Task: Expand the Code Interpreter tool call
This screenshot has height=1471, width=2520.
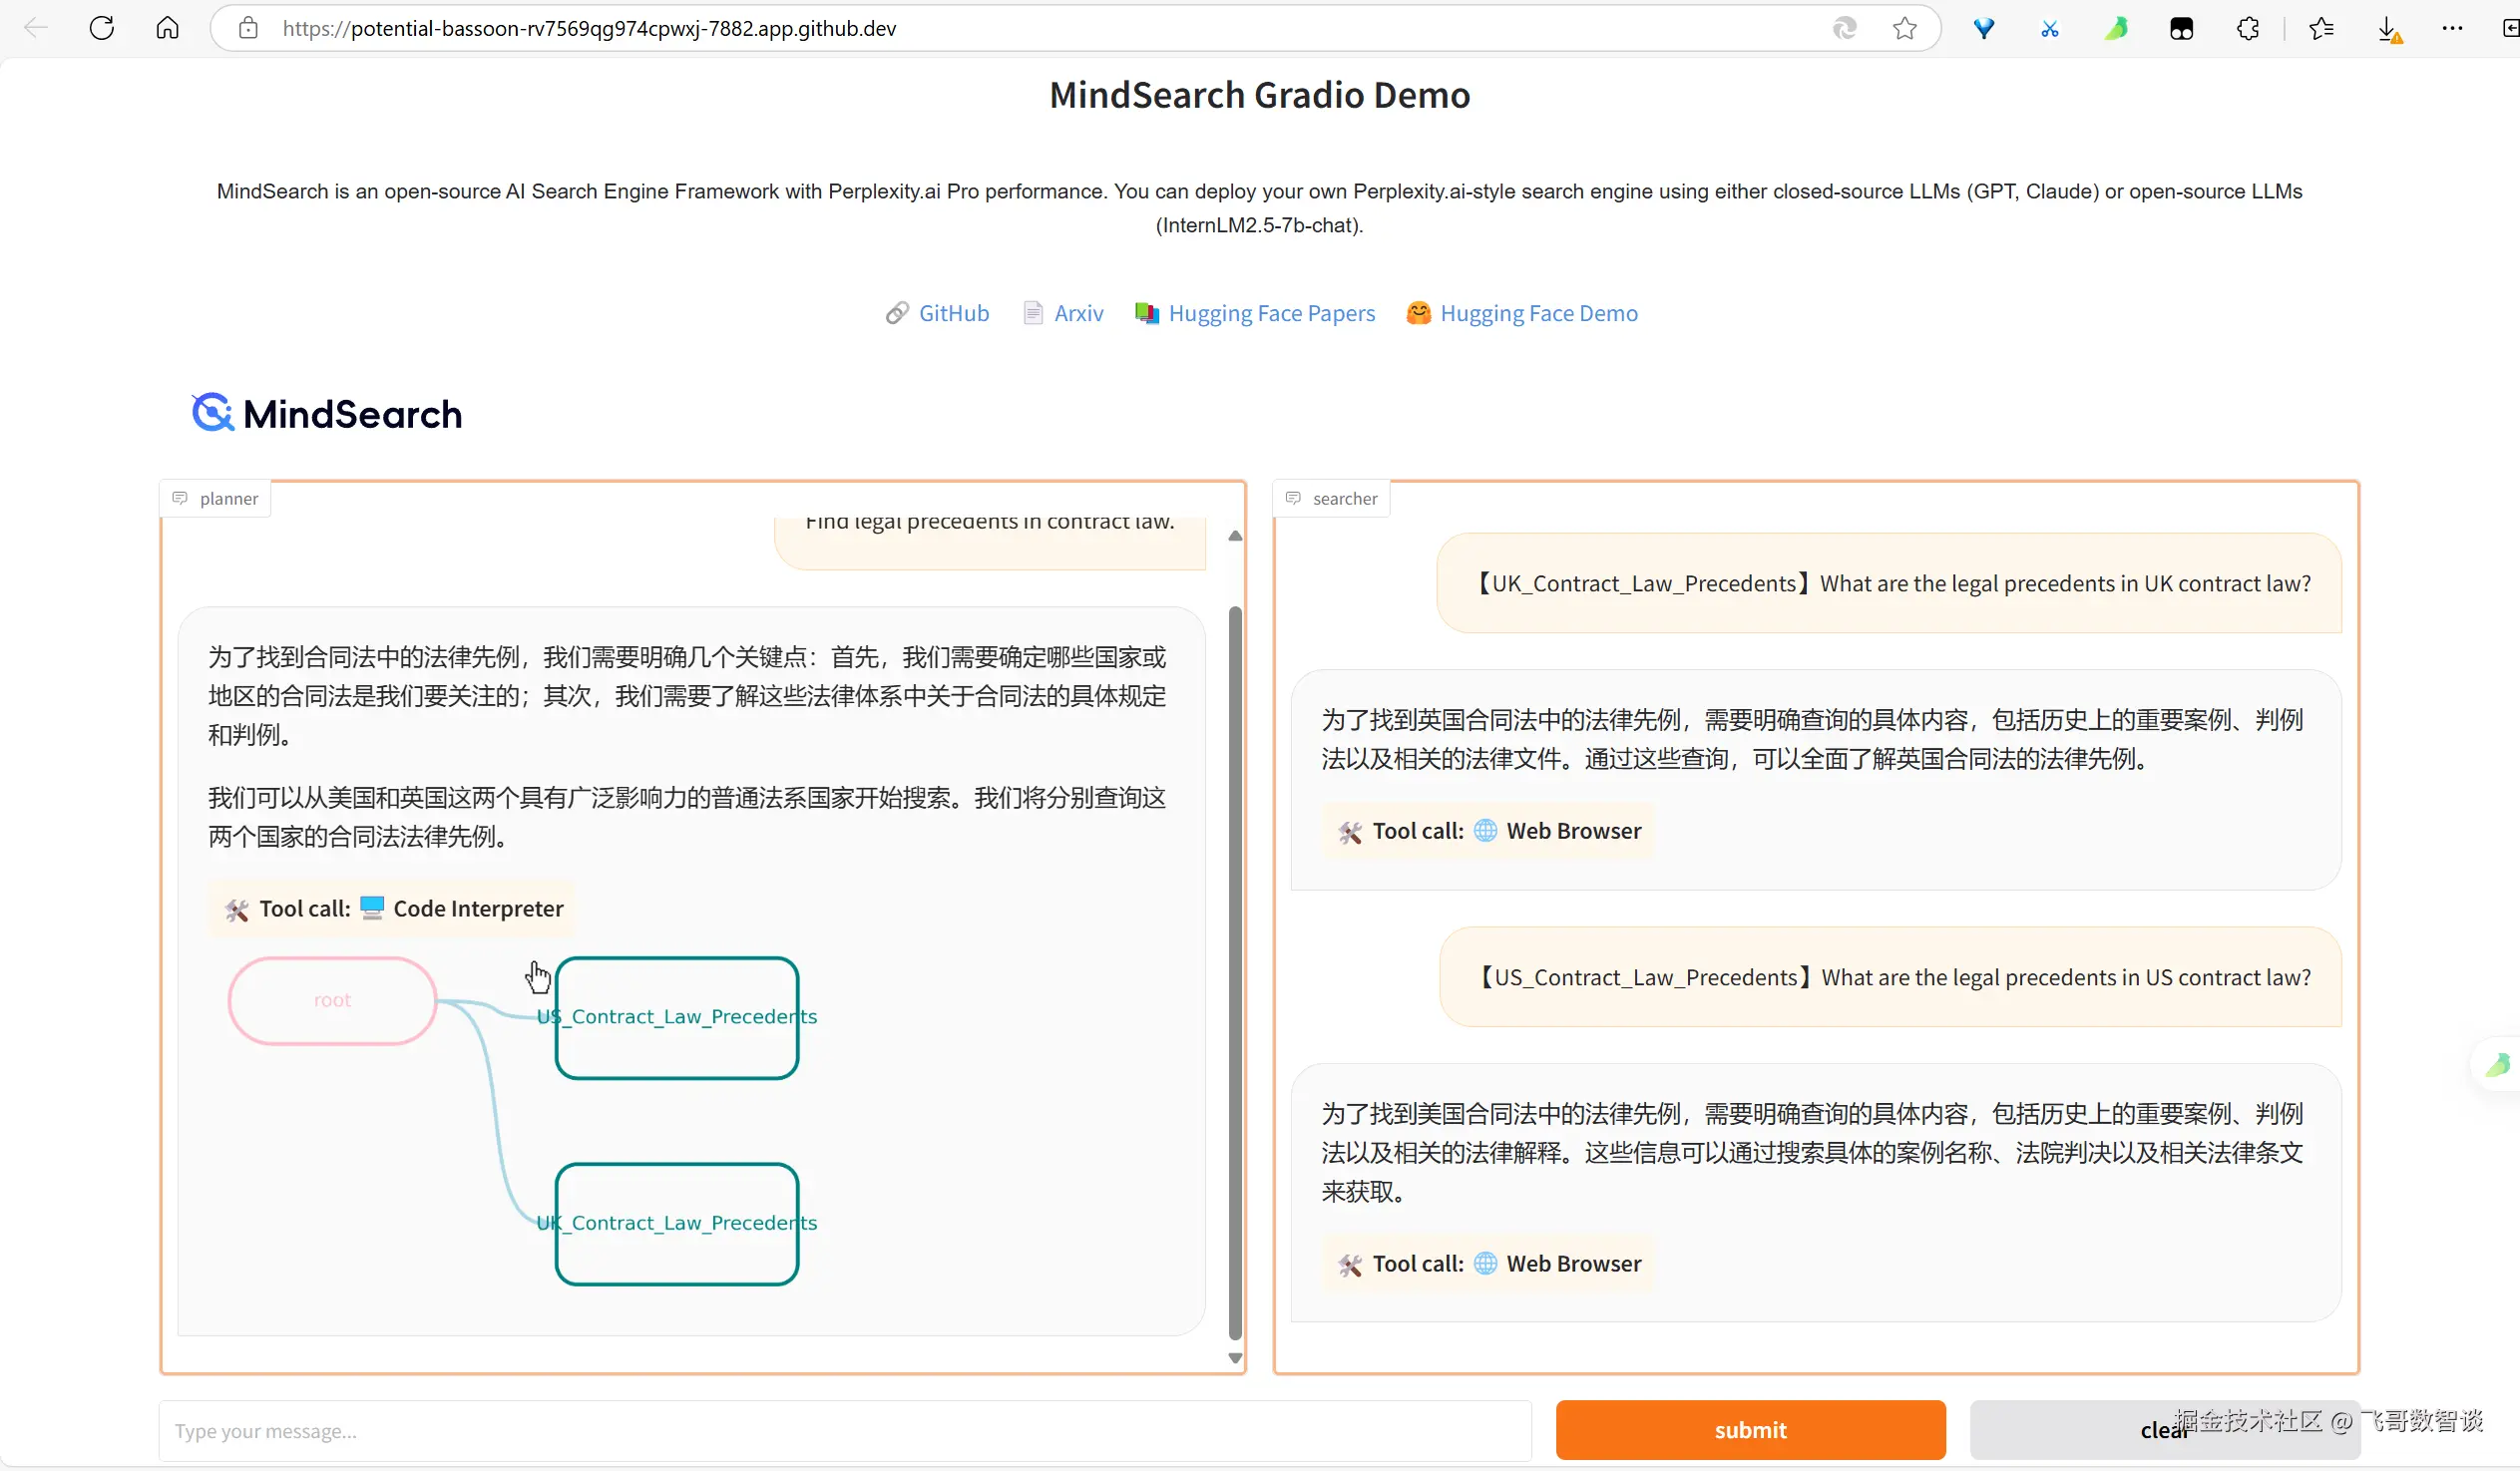Action: click(x=393, y=908)
